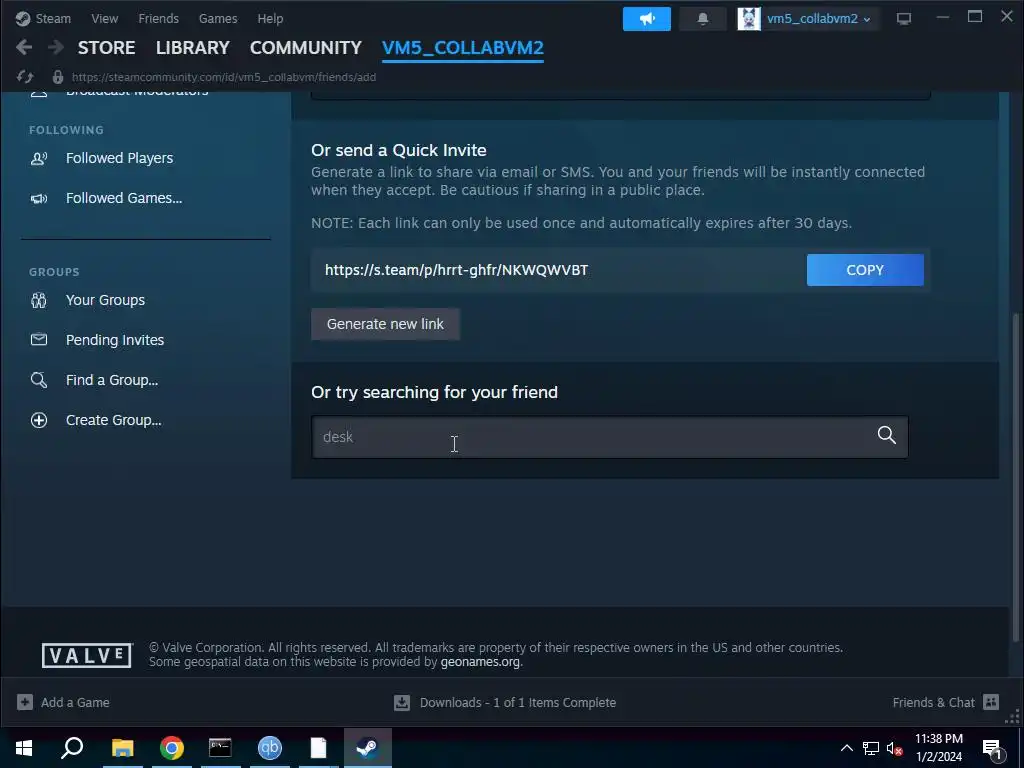Viewport: 1024px width, 768px height.
Task: Click the muted volume tray icon
Action: tap(895, 748)
